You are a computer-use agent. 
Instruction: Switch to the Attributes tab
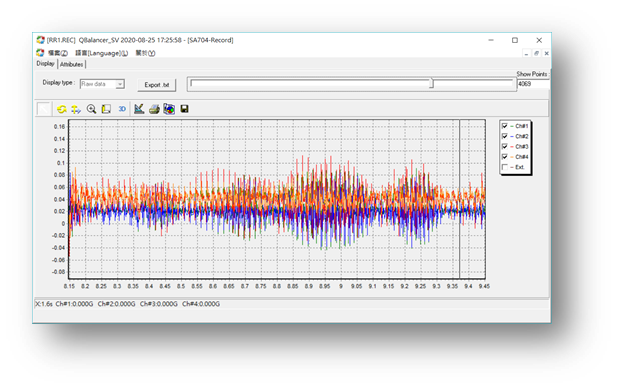point(72,64)
